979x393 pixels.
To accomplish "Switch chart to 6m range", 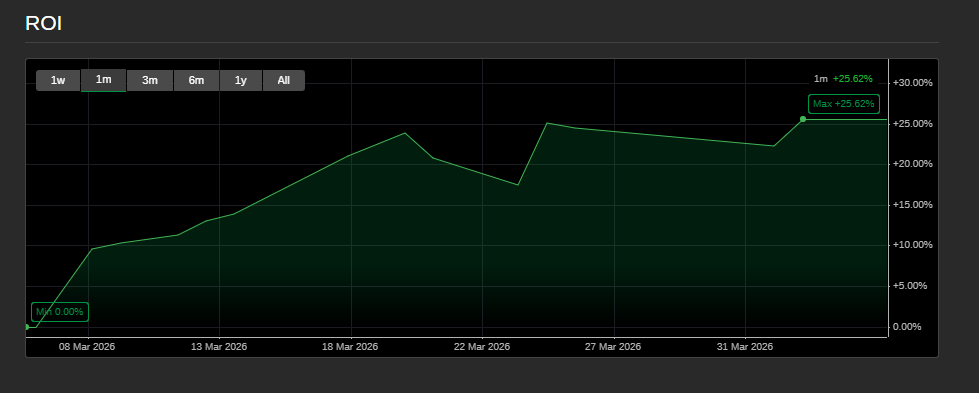I will (196, 81).
